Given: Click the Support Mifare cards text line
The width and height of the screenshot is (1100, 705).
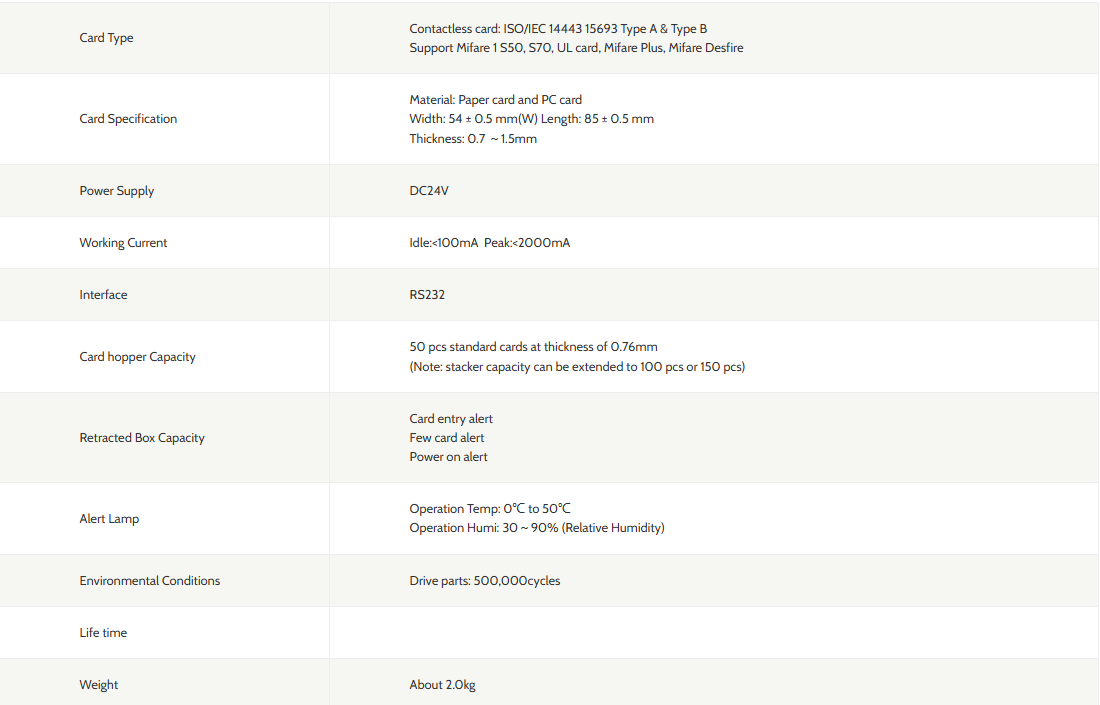Looking at the screenshot, I should [576, 48].
